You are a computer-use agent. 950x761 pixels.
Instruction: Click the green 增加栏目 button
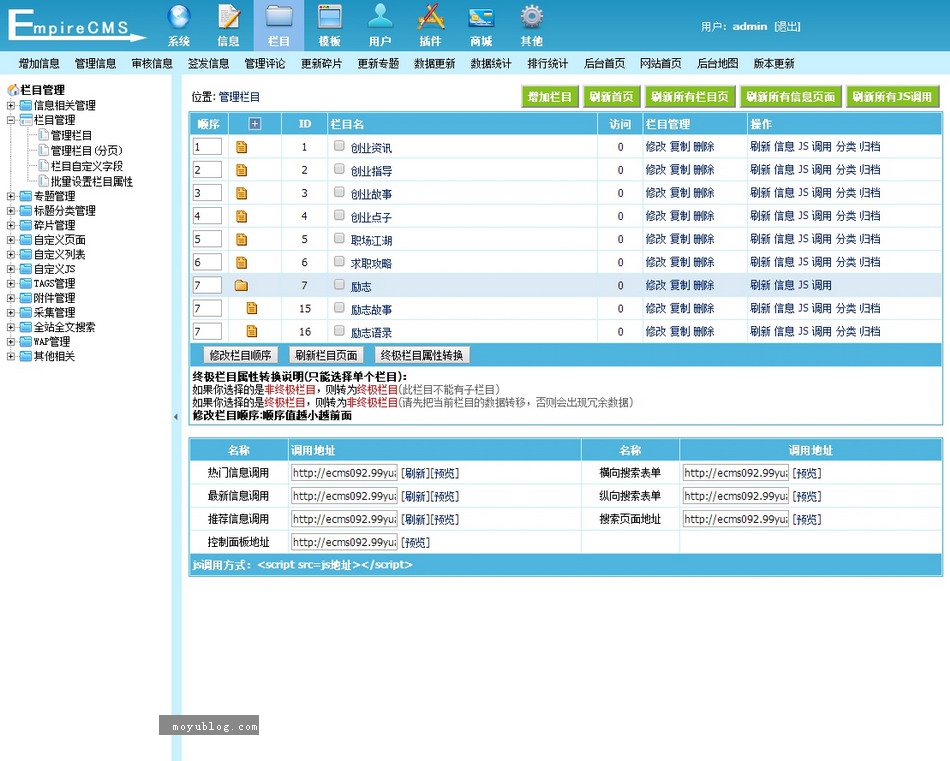[550, 97]
